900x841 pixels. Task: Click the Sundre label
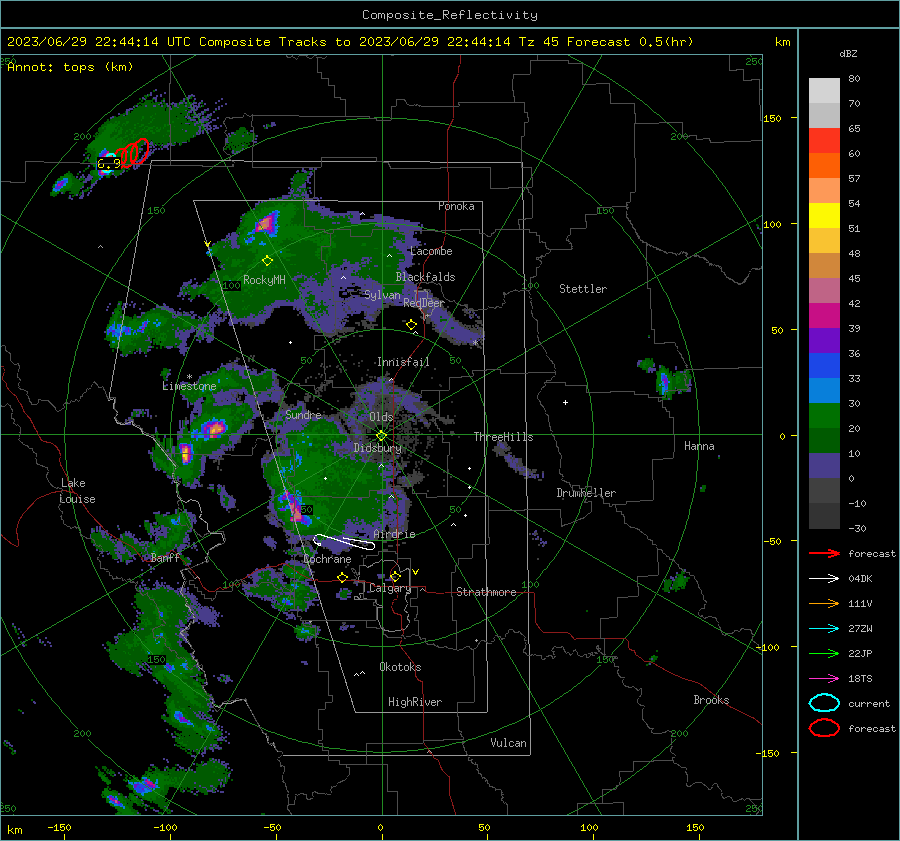pos(303,414)
